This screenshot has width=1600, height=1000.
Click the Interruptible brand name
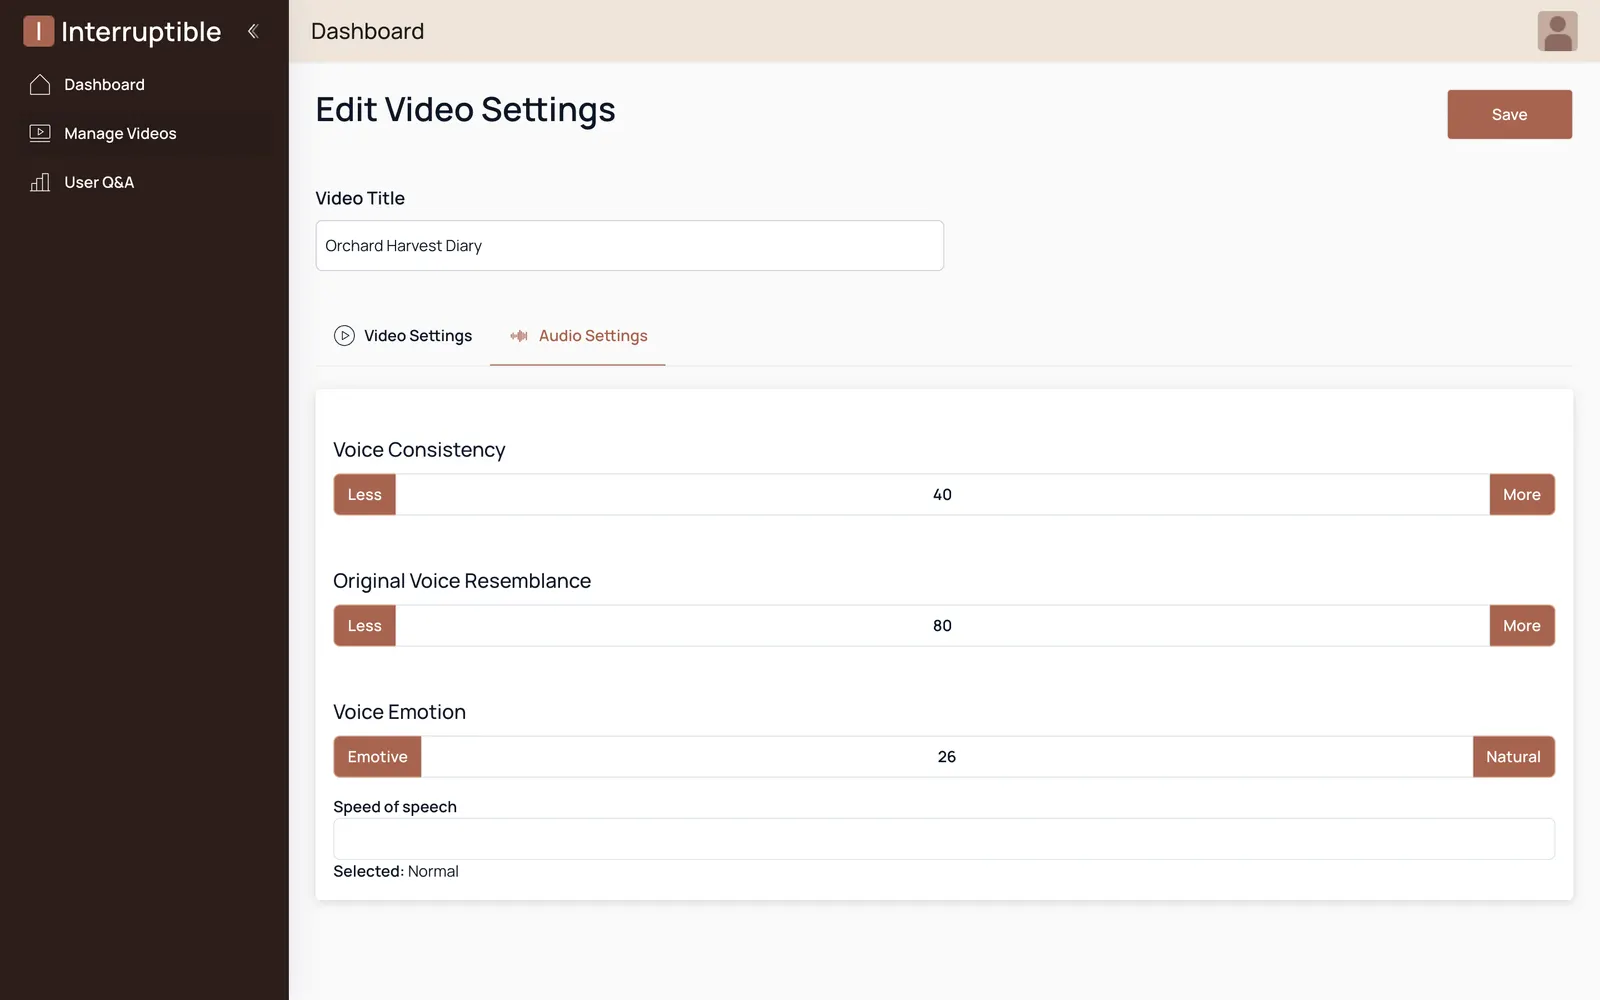141,32
